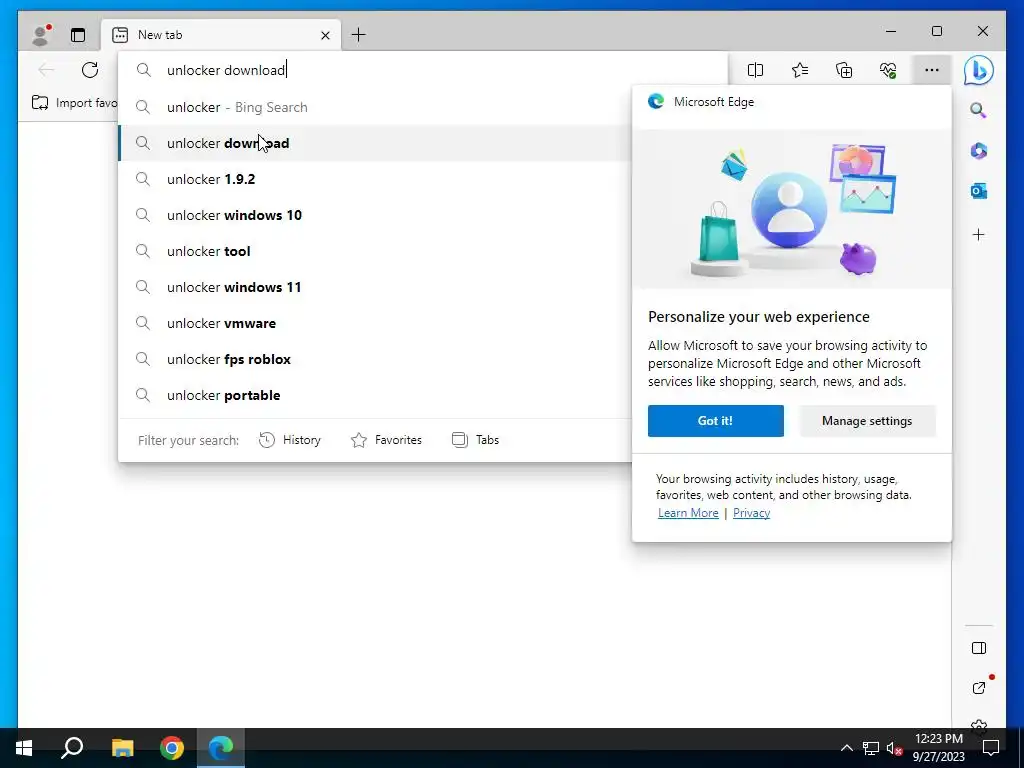
Task: Click the muted volume tray icon
Action: pos(894,748)
